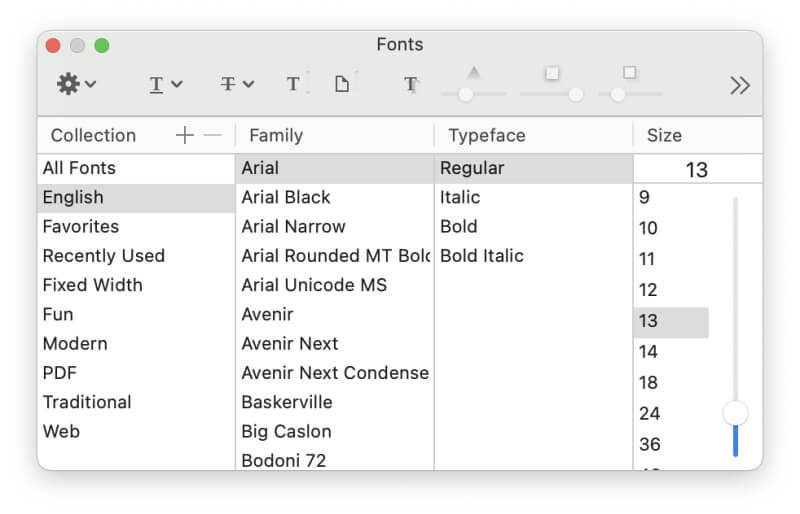This screenshot has height=514, width=800.
Task: Choose Arial Rounded MT Bold family
Action: click(x=335, y=256)
